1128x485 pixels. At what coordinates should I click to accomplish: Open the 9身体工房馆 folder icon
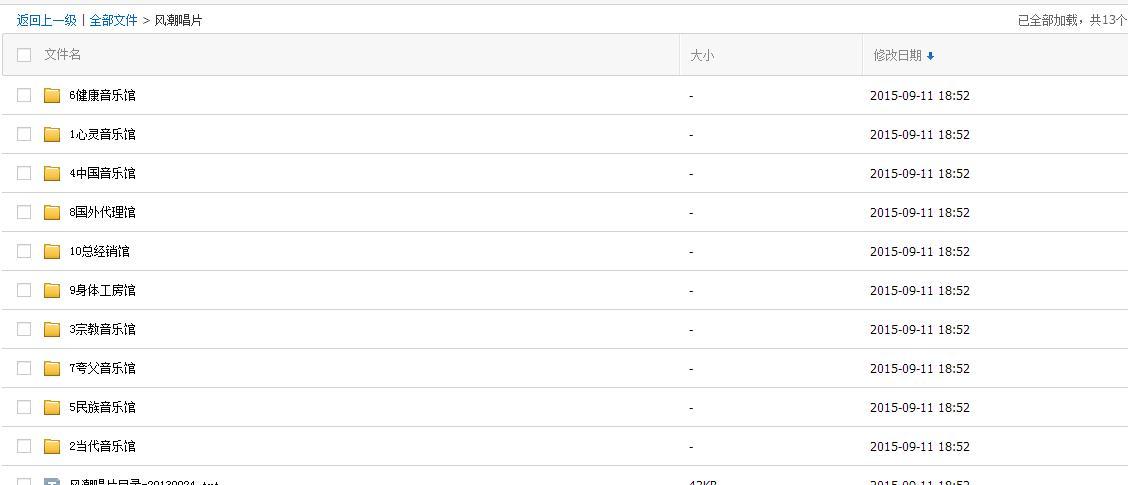[52, 290]
